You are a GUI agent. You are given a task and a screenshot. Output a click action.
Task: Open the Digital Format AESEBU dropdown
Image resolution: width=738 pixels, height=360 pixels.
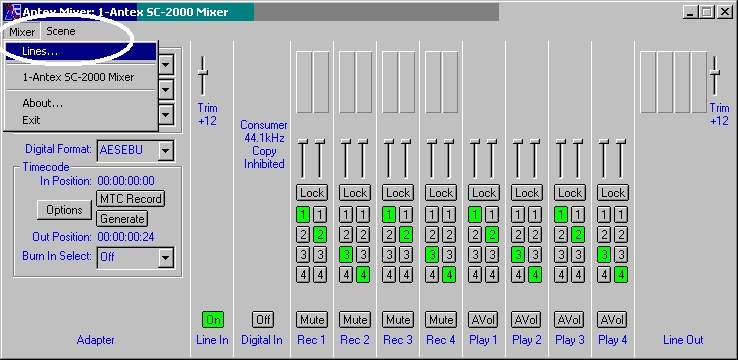point(136,151)
